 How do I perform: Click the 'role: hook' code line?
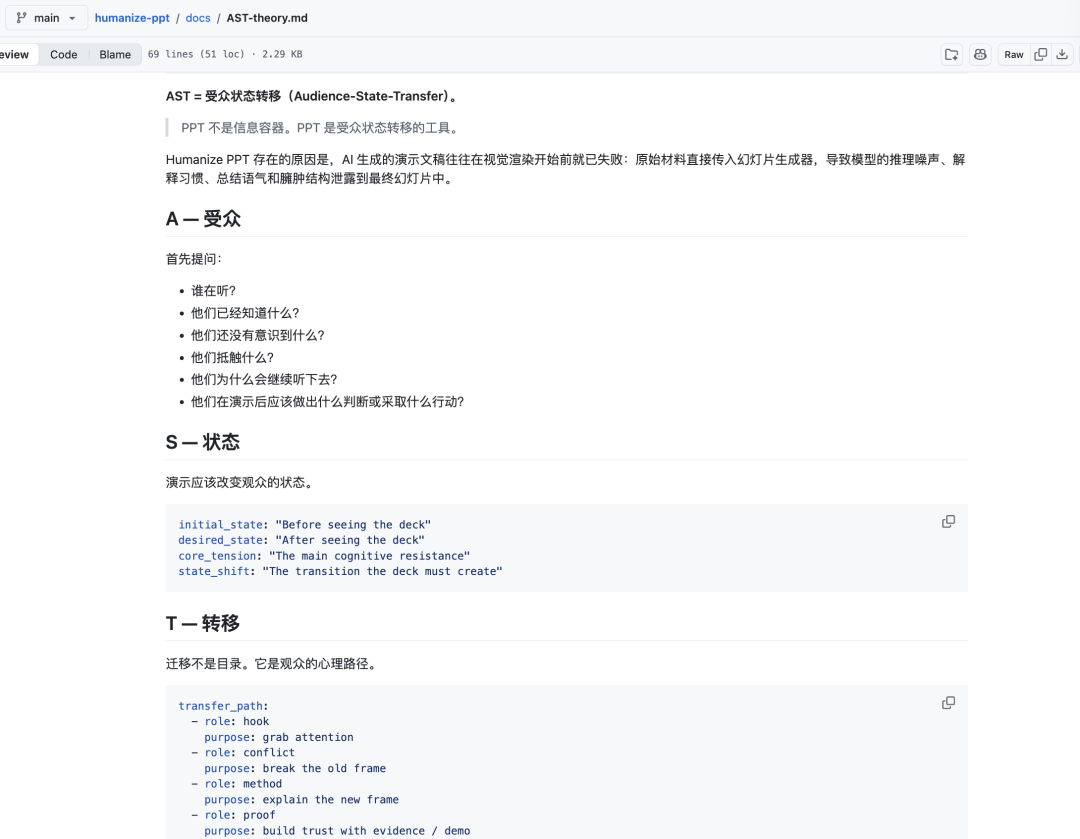pos(230,721)
